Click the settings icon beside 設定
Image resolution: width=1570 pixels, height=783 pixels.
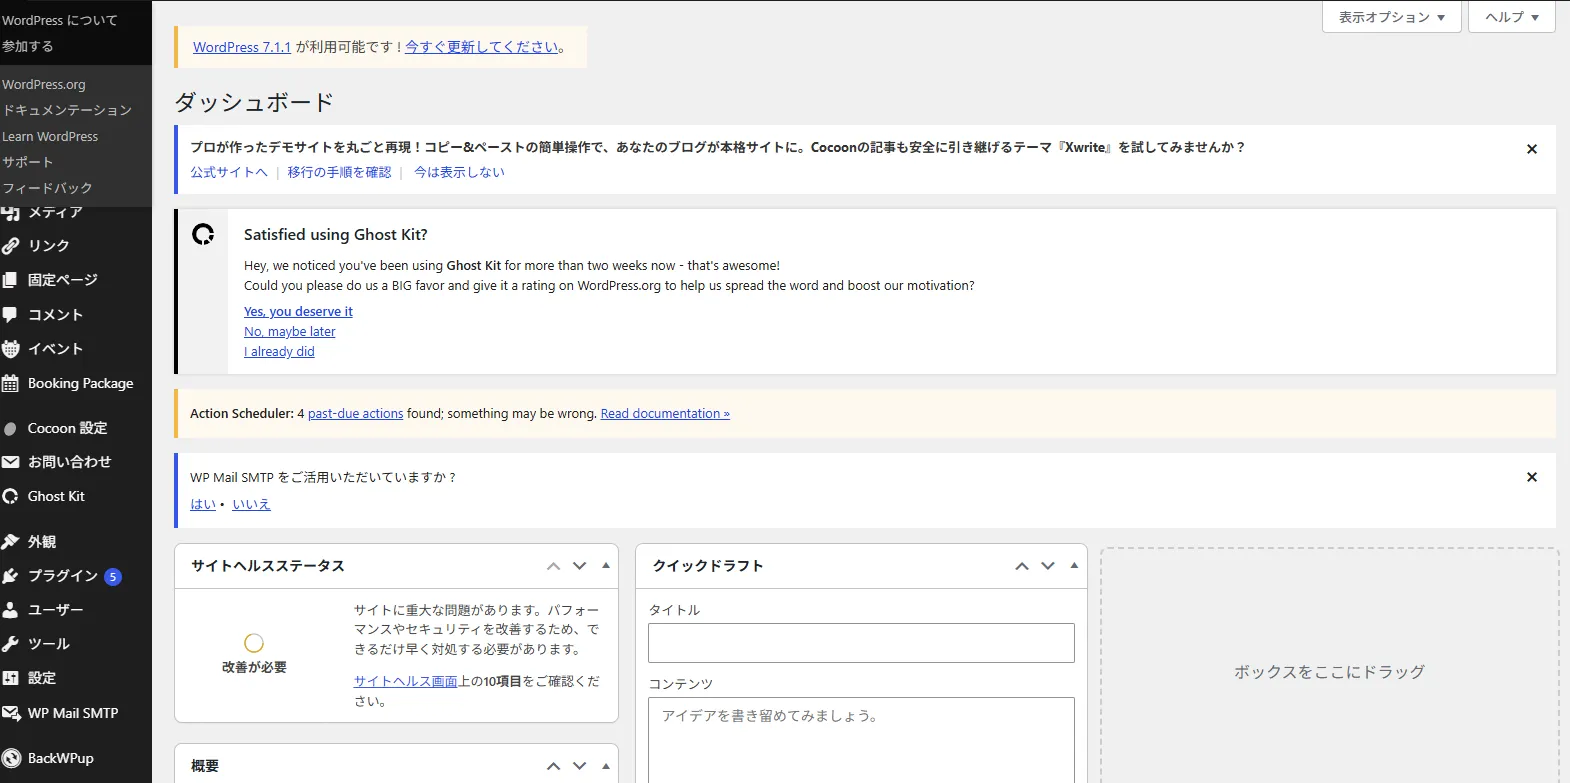point(11,678)
